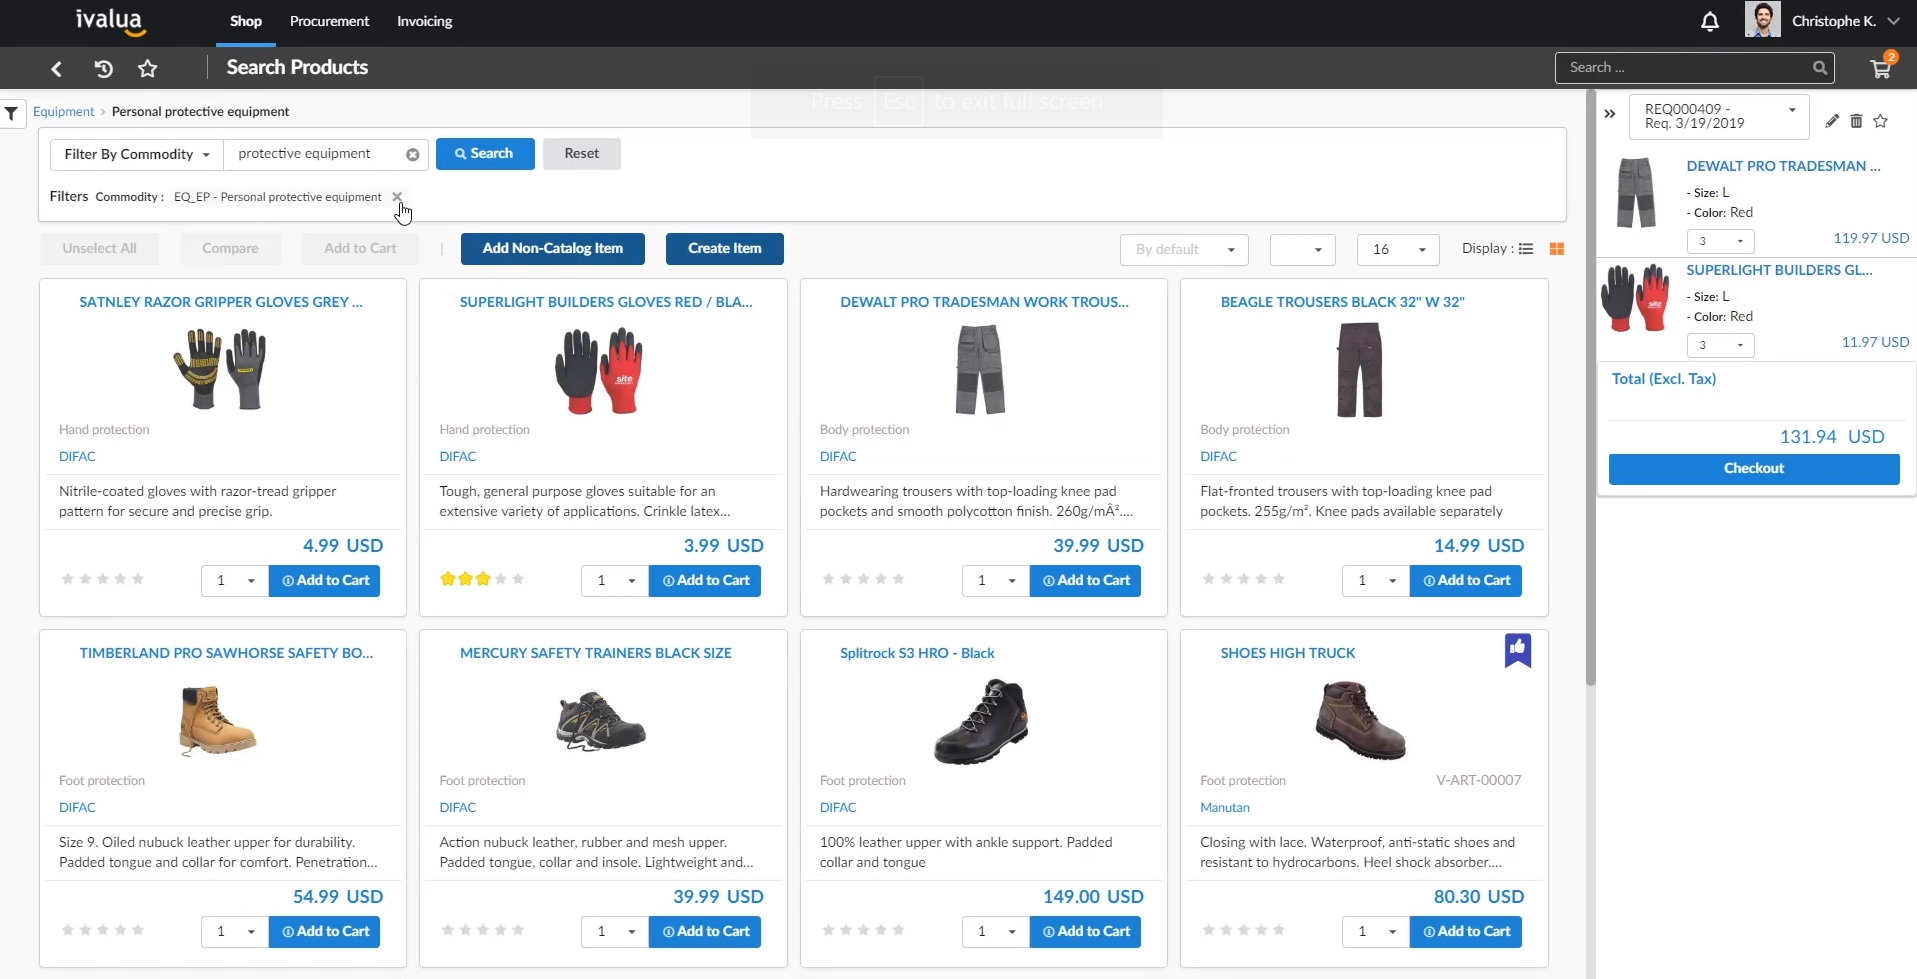Rate Beagle Trousers stars
The width and height of the screenshot is (1917, 979).
1244,579
